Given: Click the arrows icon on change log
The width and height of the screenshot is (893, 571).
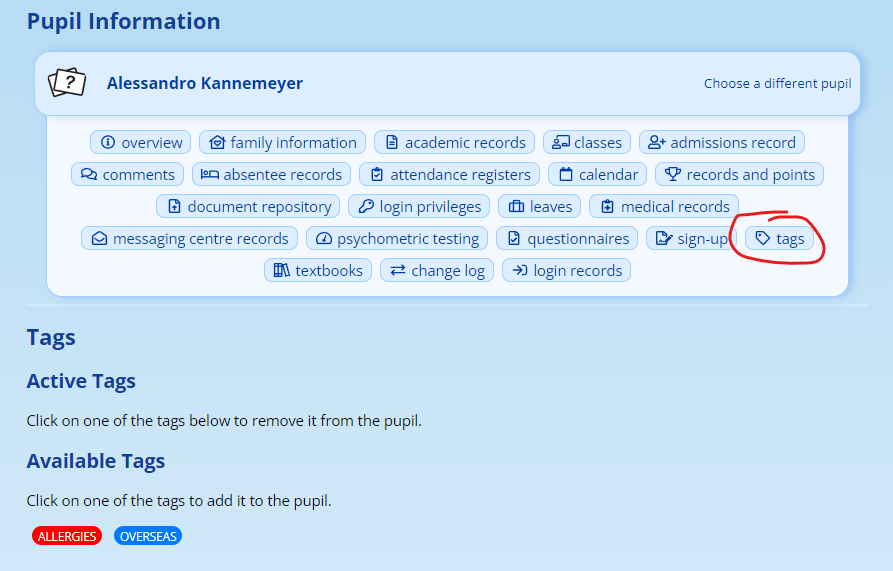Looking at the screenshot, I should (397, 271).
